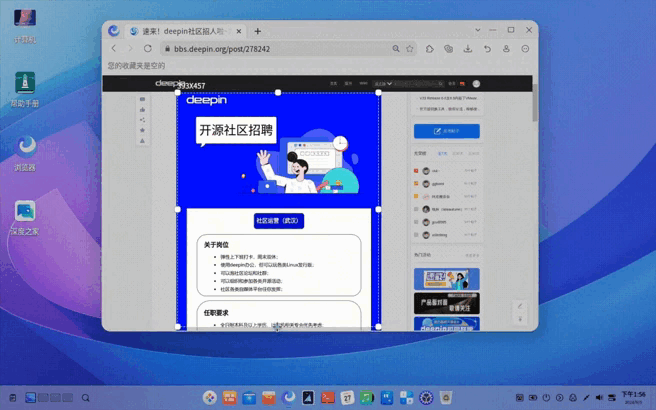
Task: Click the search magnifier on the taskbar
Action: click(x=86, y=398)
